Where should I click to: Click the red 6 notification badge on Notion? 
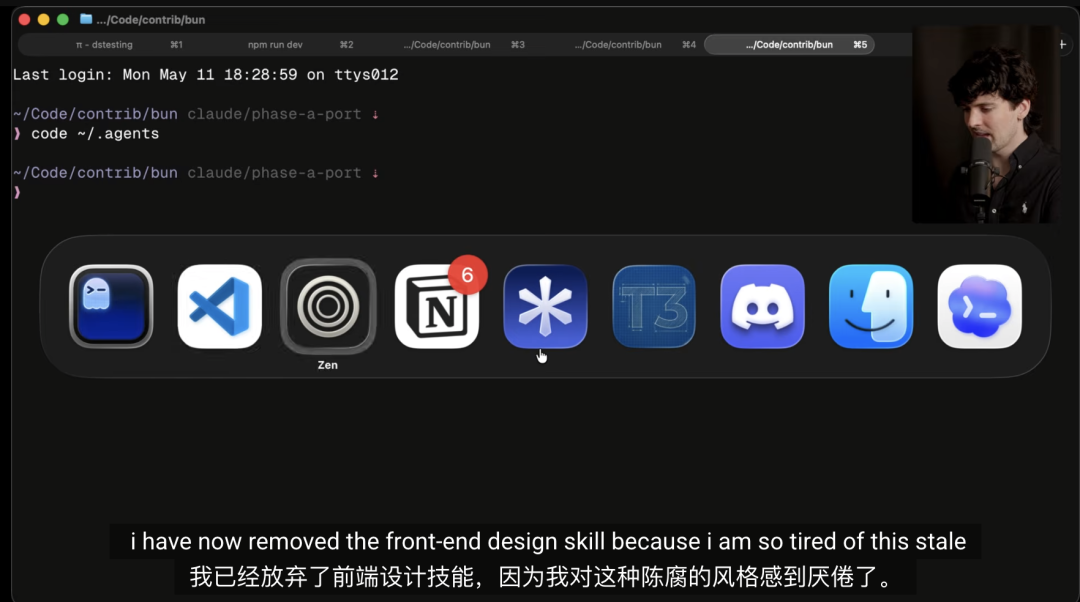(x=468, y=275)
